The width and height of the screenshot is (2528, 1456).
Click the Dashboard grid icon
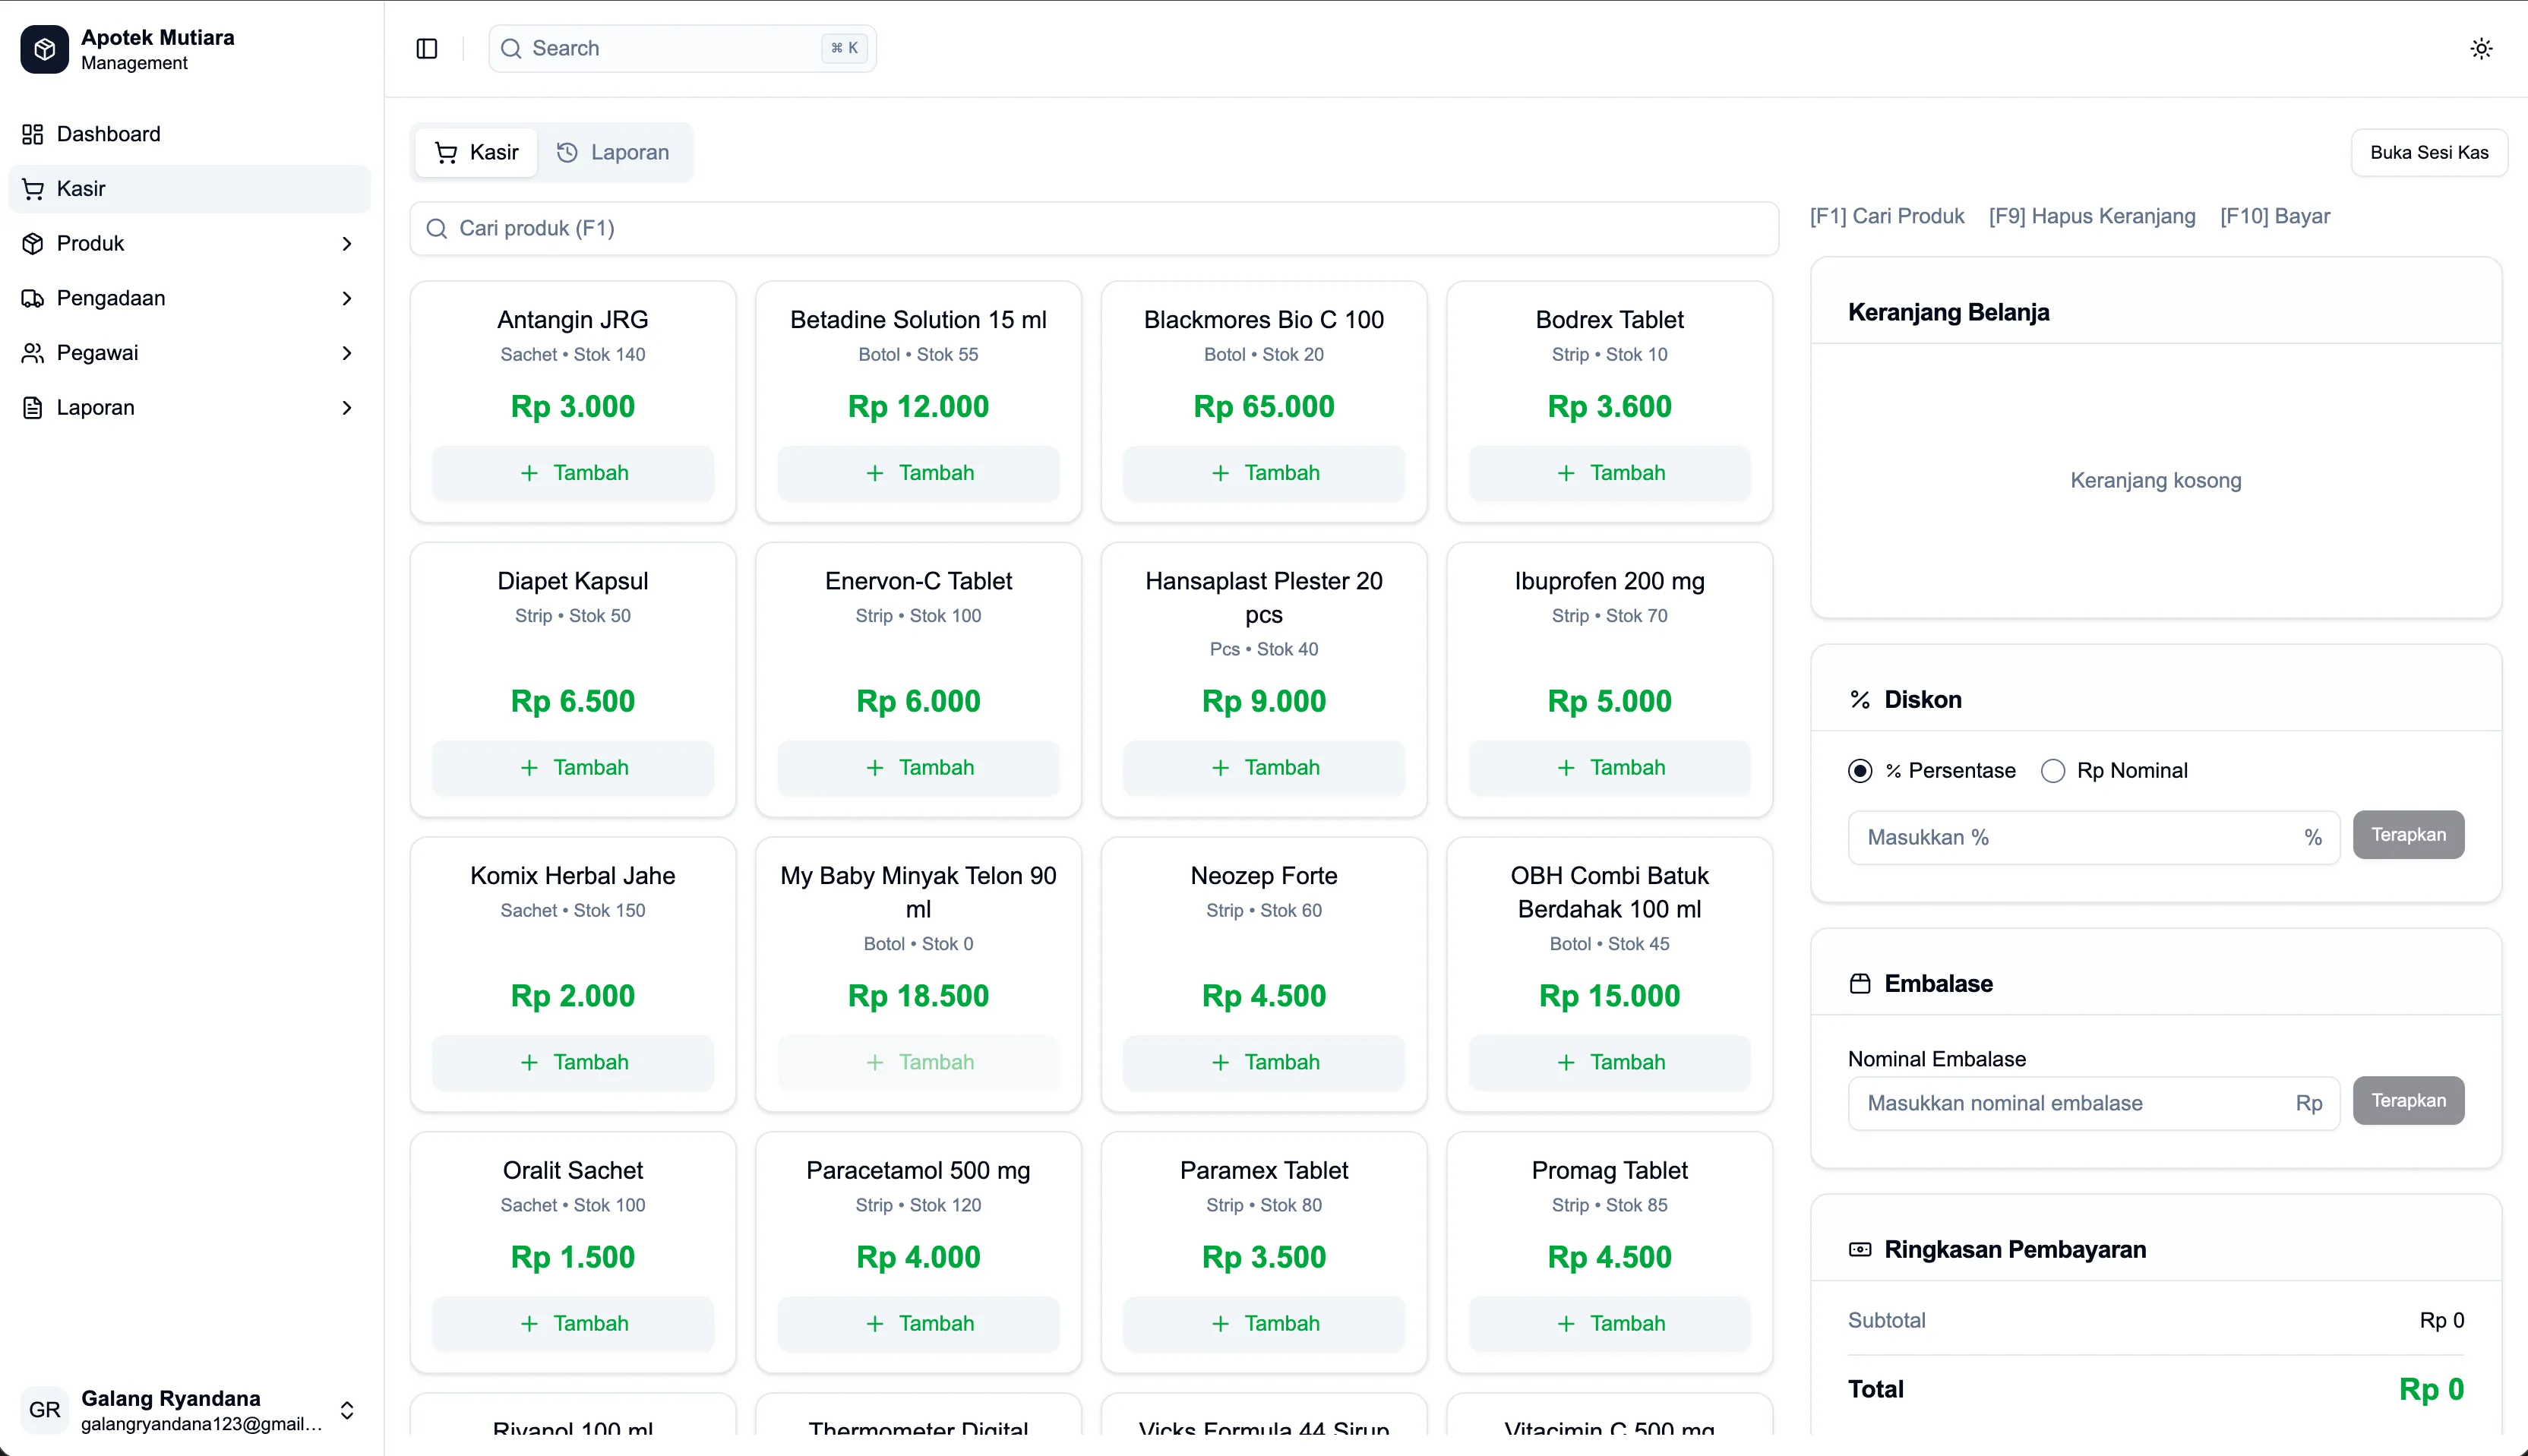pyautogui.click(x=33, y=134)
